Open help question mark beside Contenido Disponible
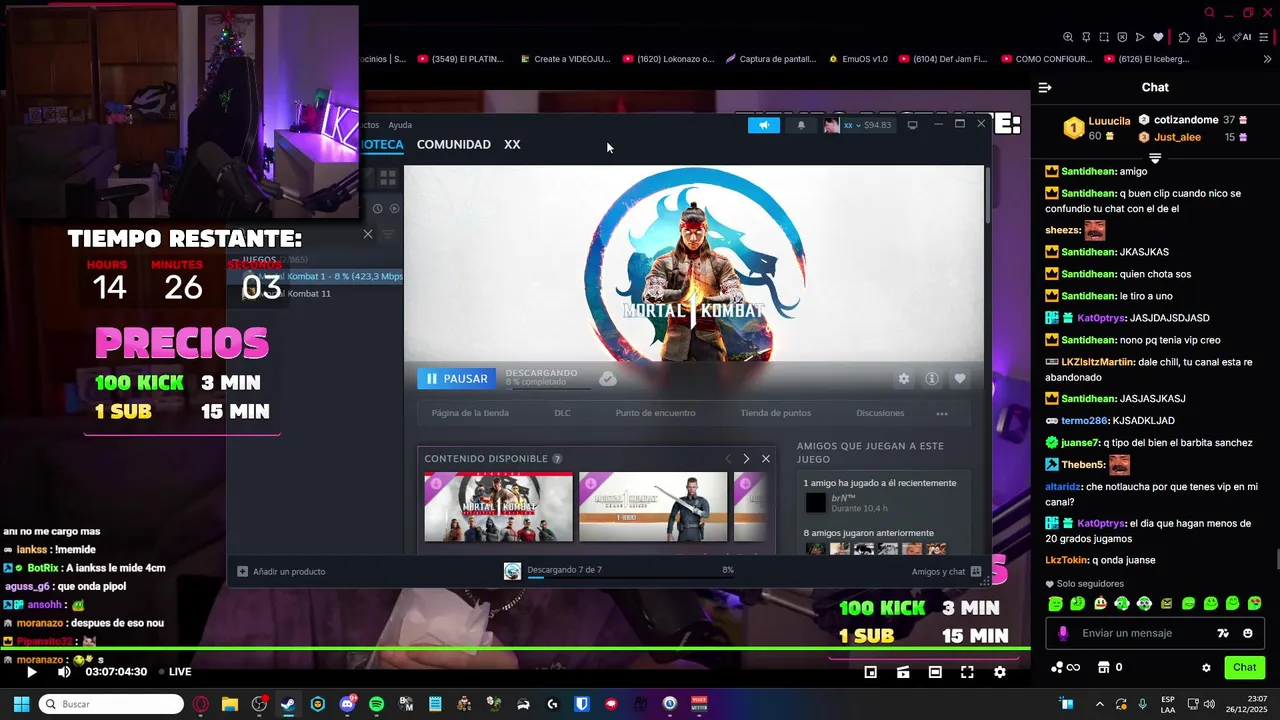 557,459
